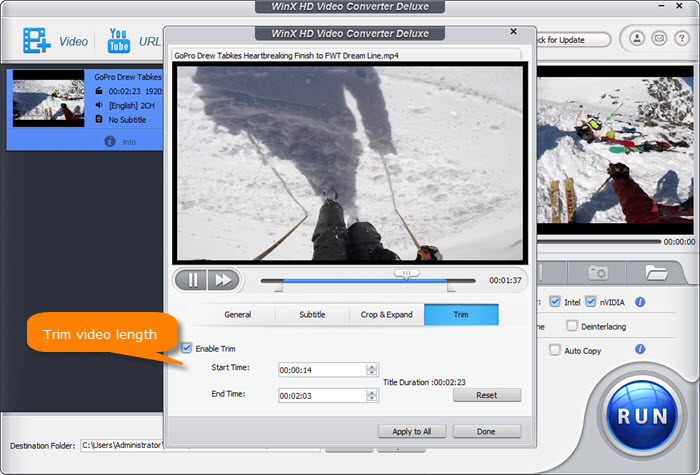The height and width of the screenshot is (475, 700).
Task: Click the info icon next to nVIDIA
Action: tap(640, 302)
